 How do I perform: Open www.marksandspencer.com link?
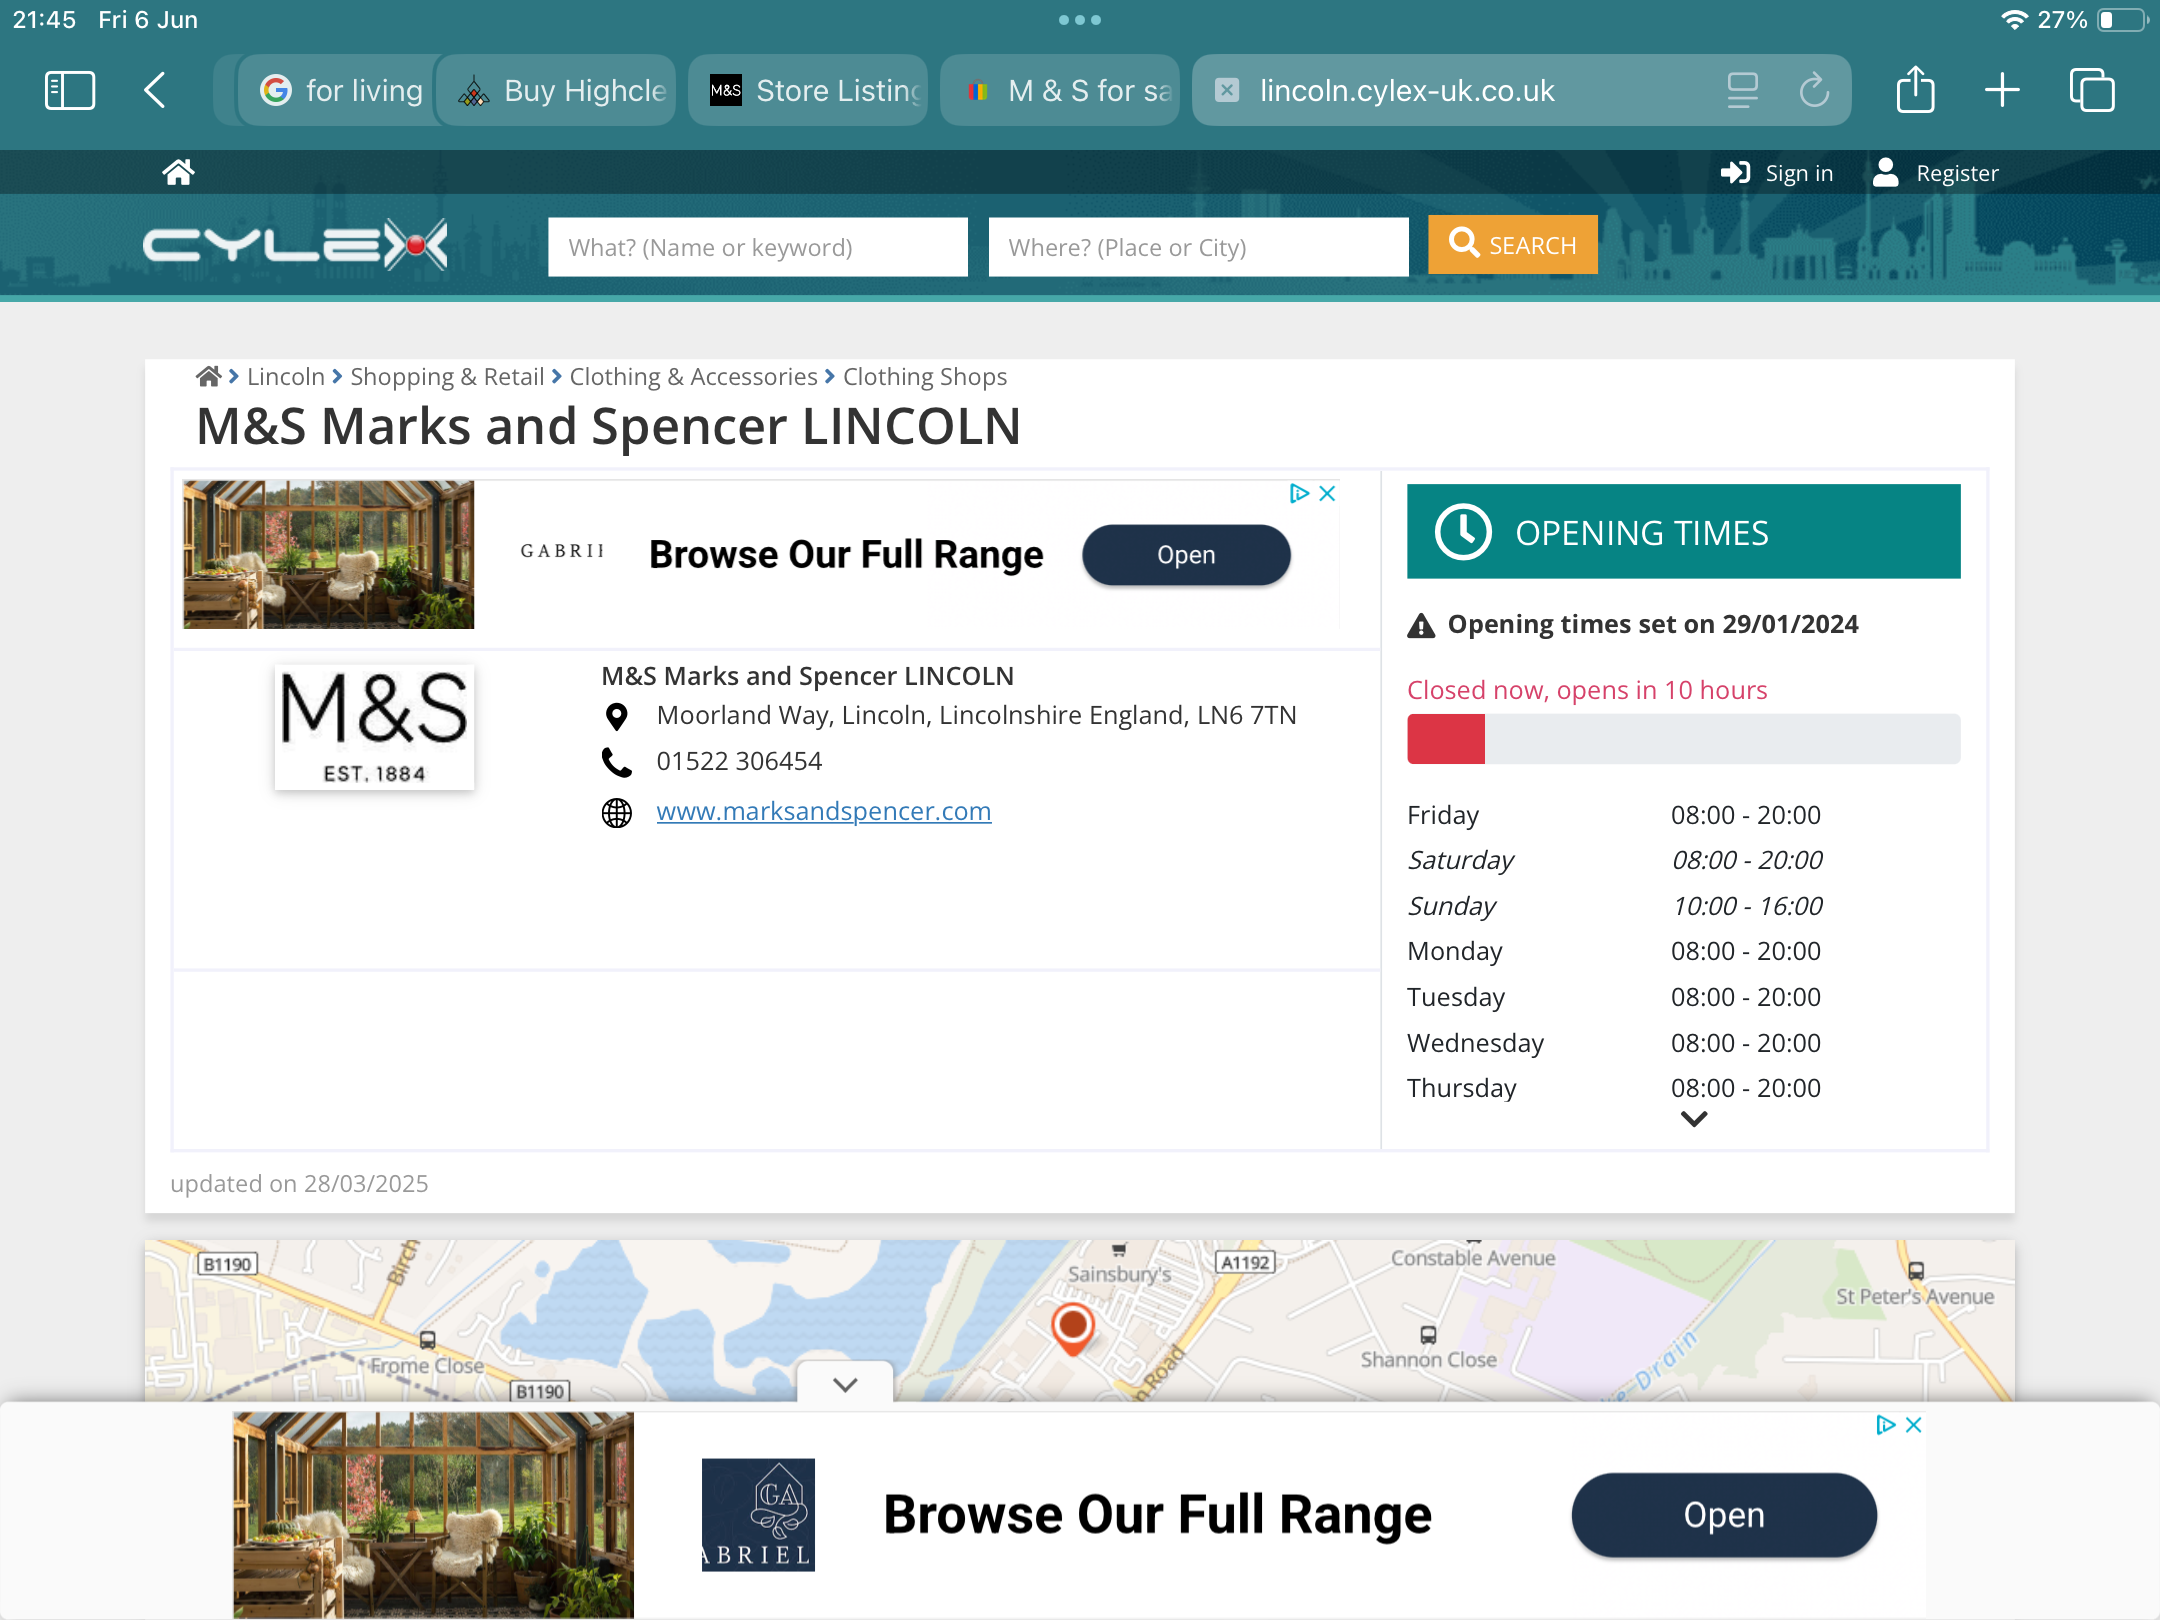coord(824,812)
